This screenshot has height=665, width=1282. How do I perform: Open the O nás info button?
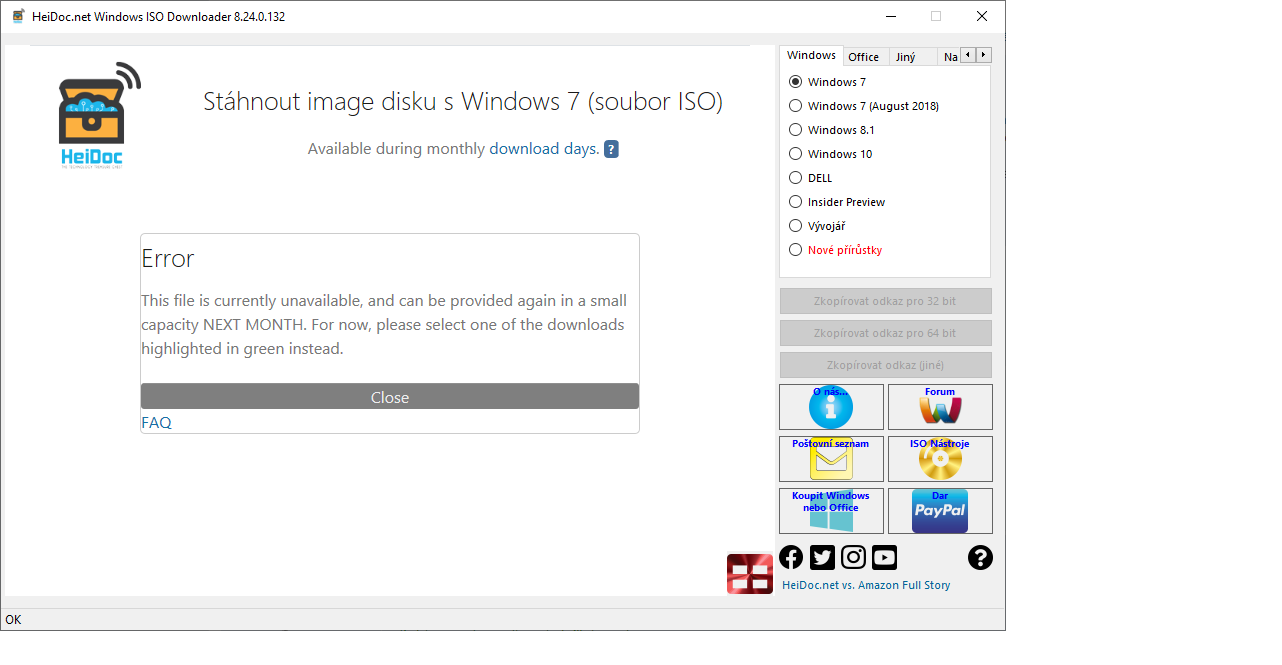[831, 407]
